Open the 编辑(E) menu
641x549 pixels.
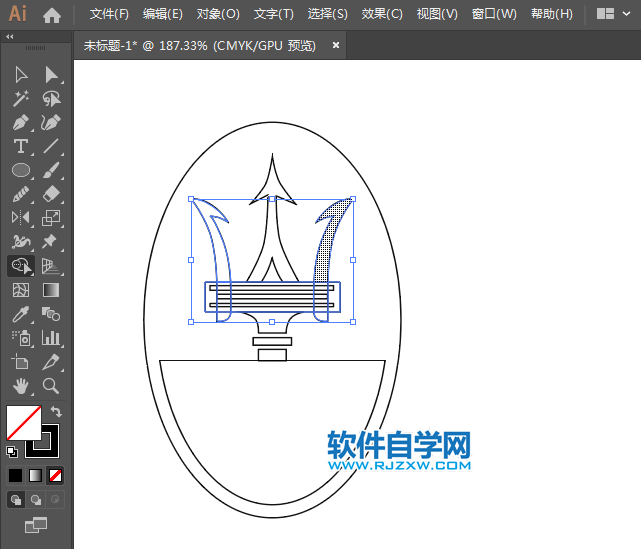pos(163,14)
